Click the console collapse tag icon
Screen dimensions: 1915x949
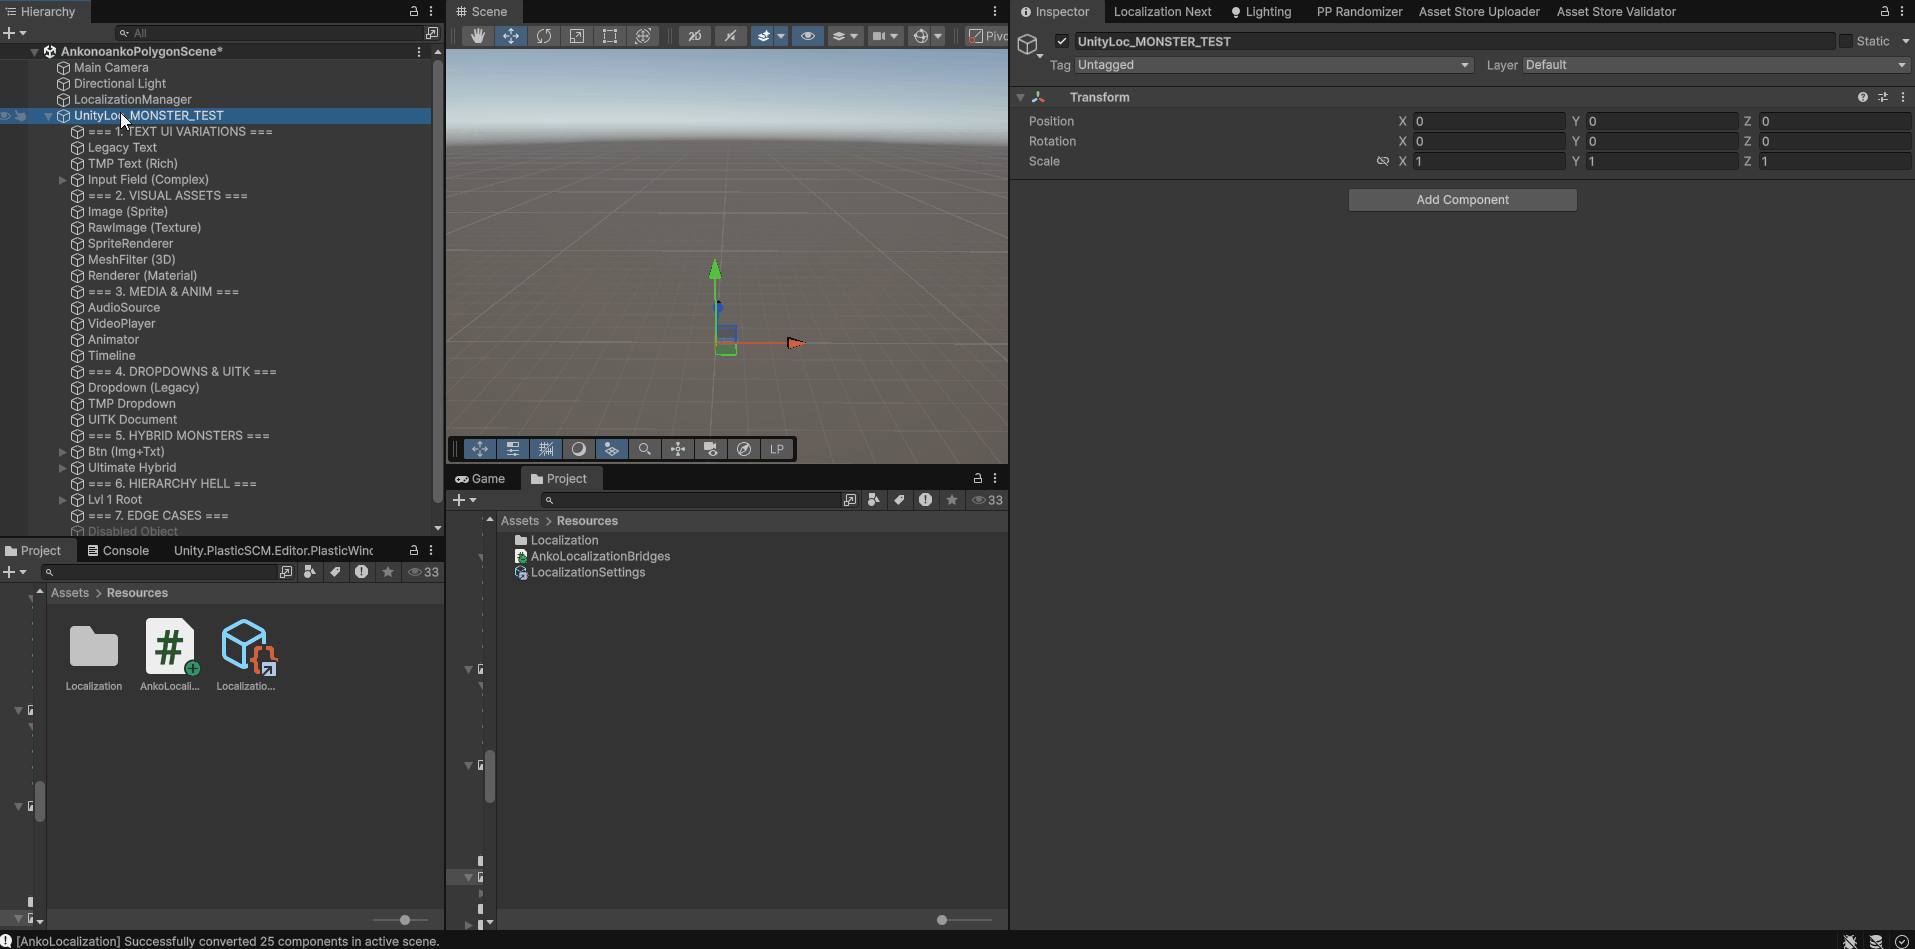click(x=335, y=572)
